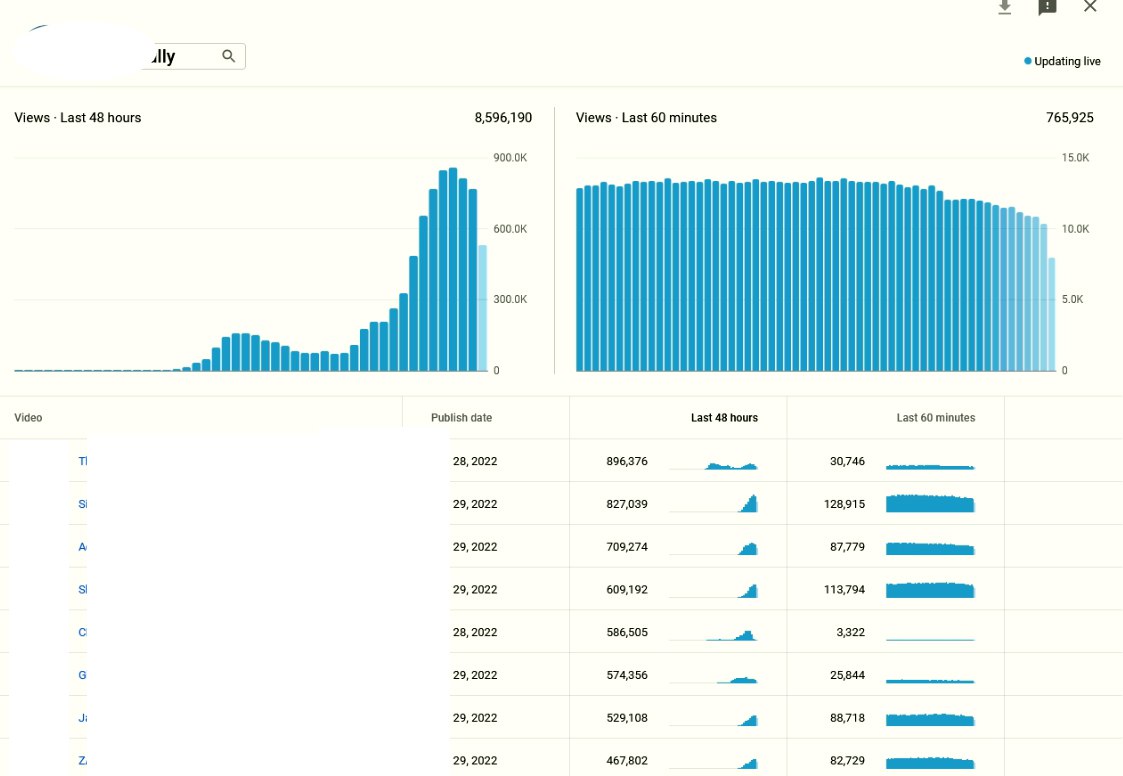Click the Publish date column header
This screenshot has width=1123, height=776.
[x=461, y=418]
